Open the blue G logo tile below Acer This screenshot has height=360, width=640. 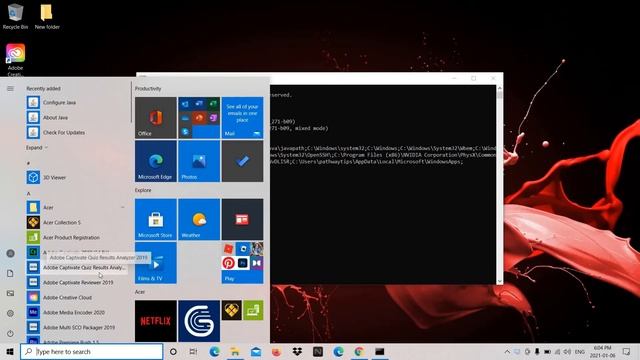[x=199, y=321]
